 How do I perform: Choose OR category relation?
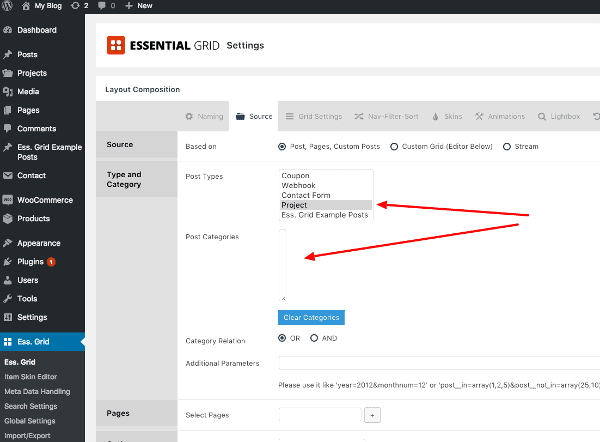pyautogui.click(x=282, y=338)
